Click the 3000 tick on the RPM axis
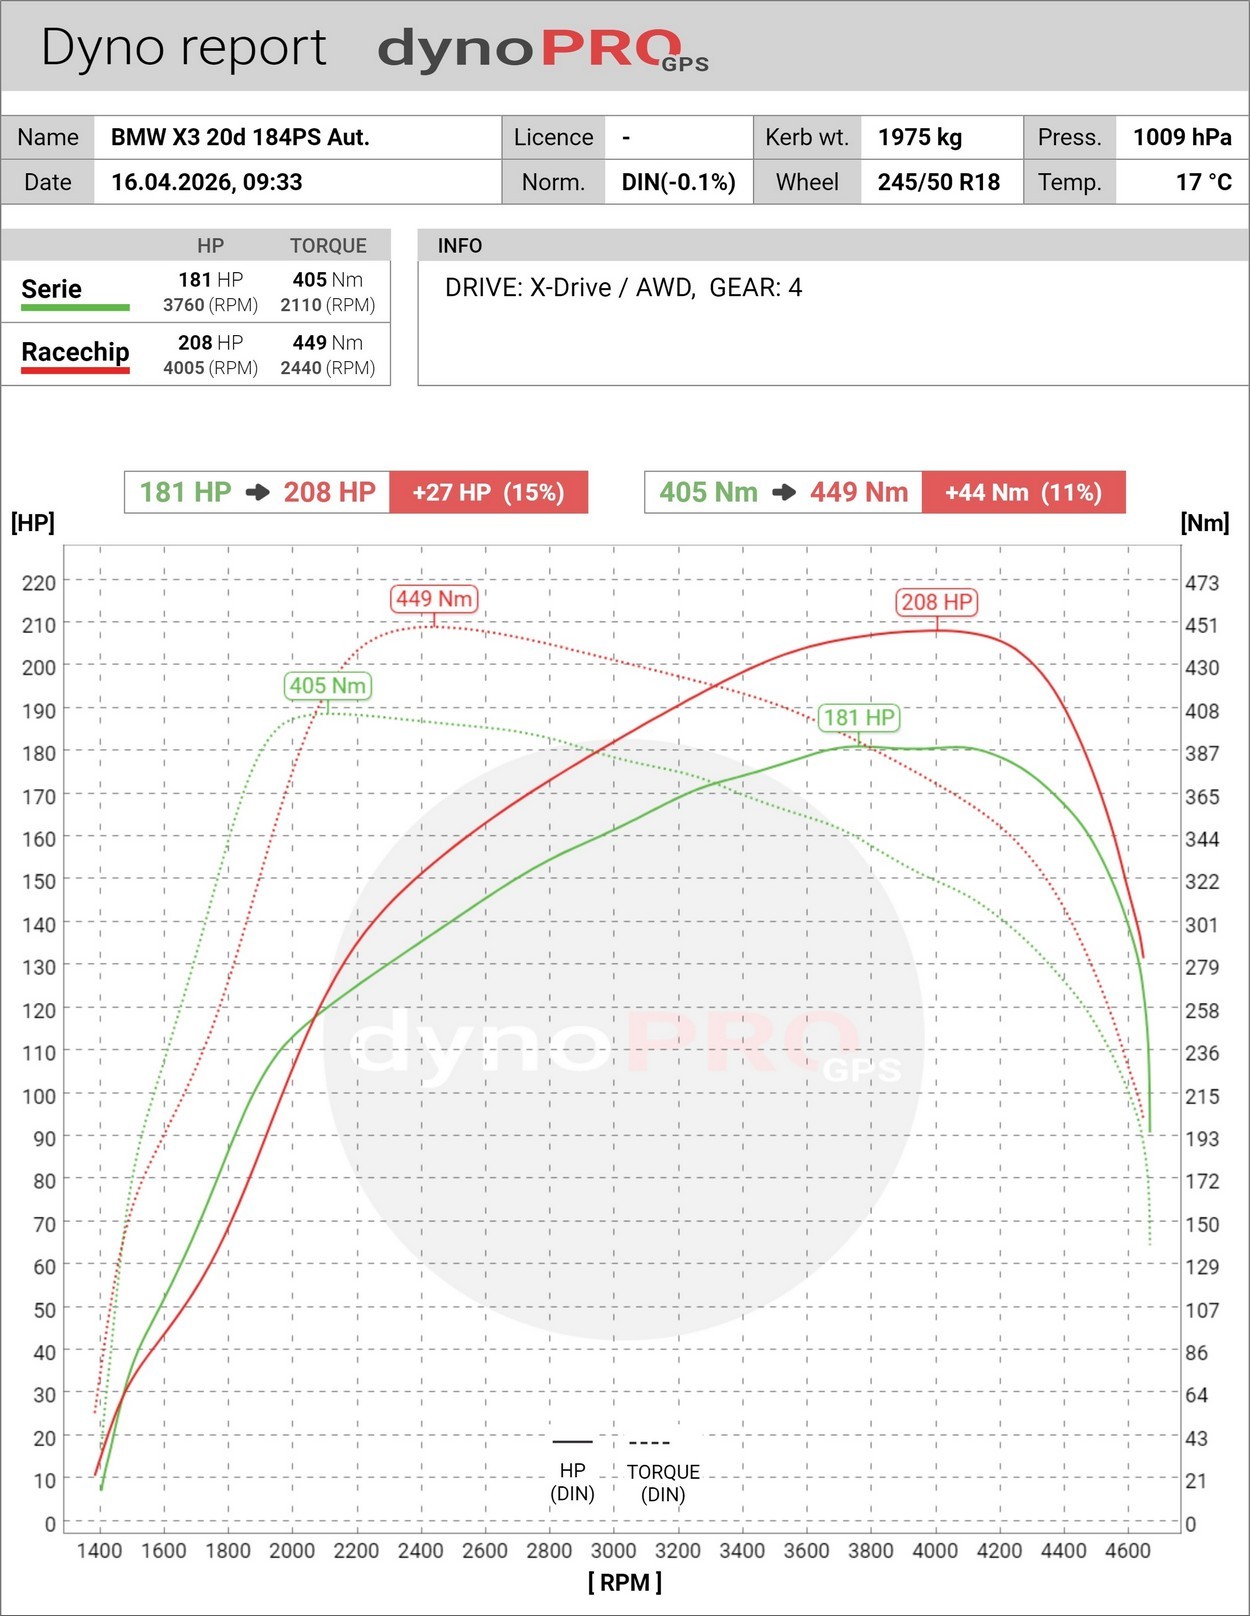 click(613, 1550)
